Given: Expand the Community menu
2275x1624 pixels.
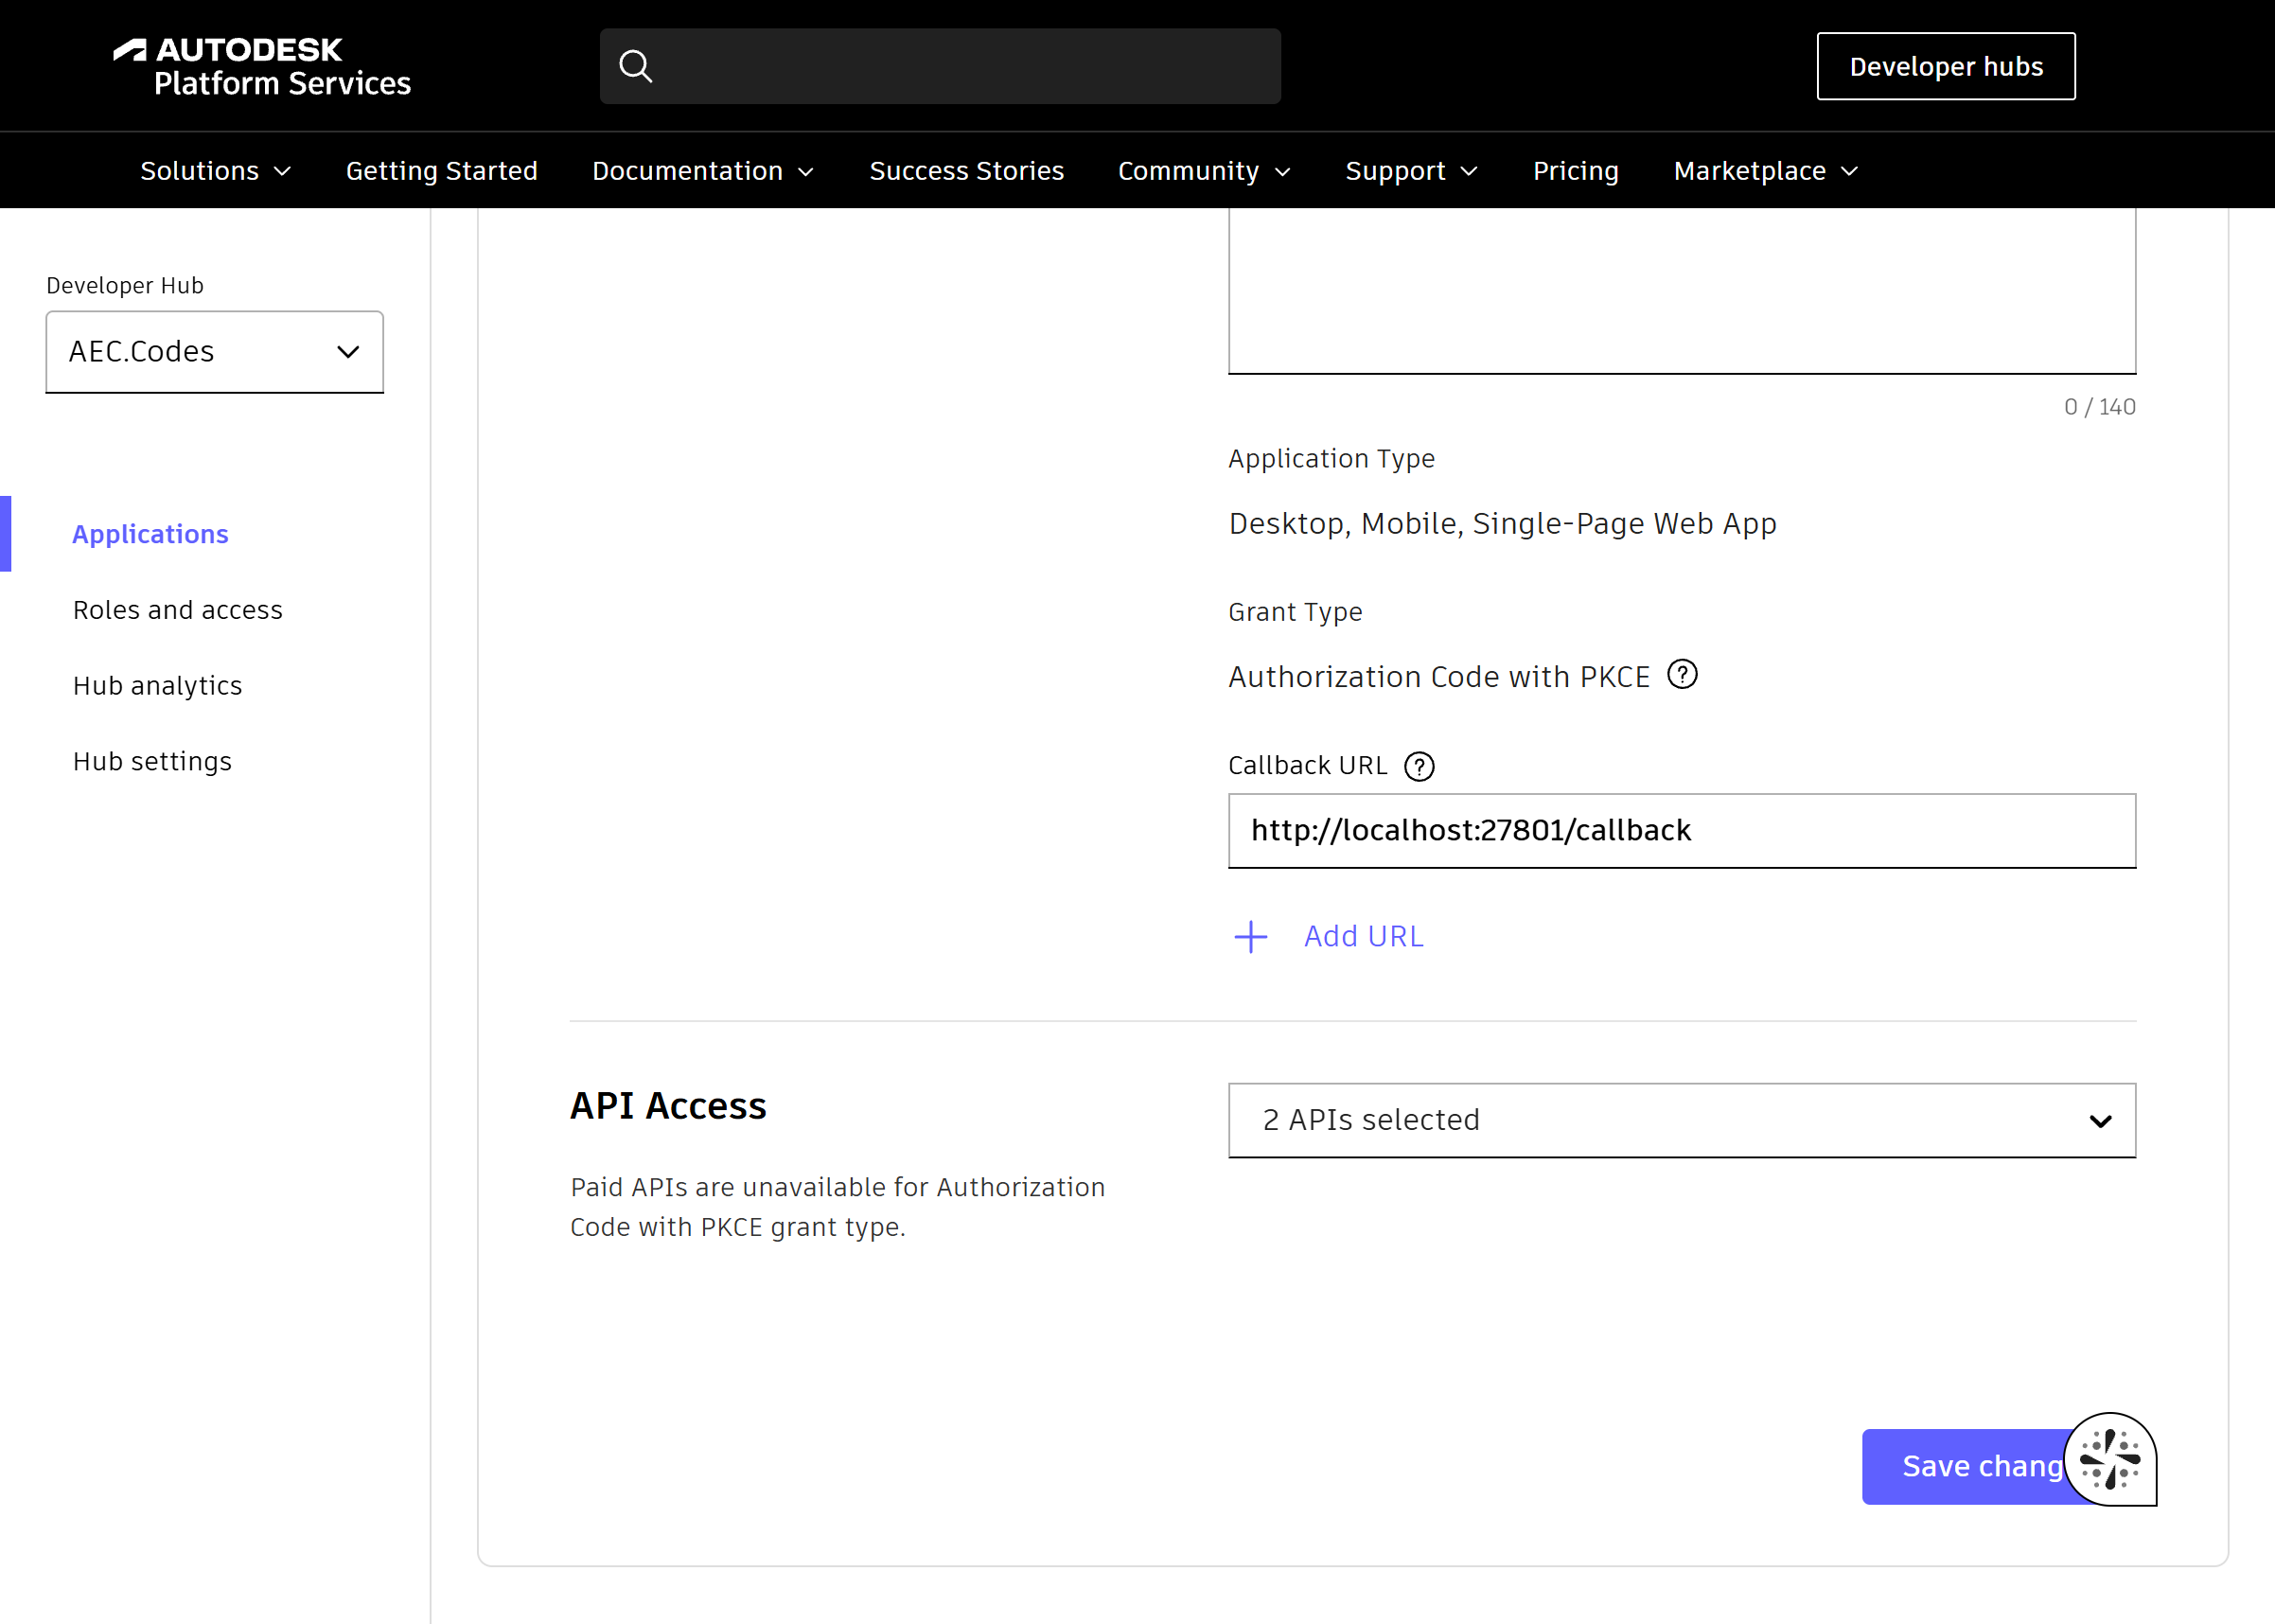Looking at the screenshot, I should 1204,171.
